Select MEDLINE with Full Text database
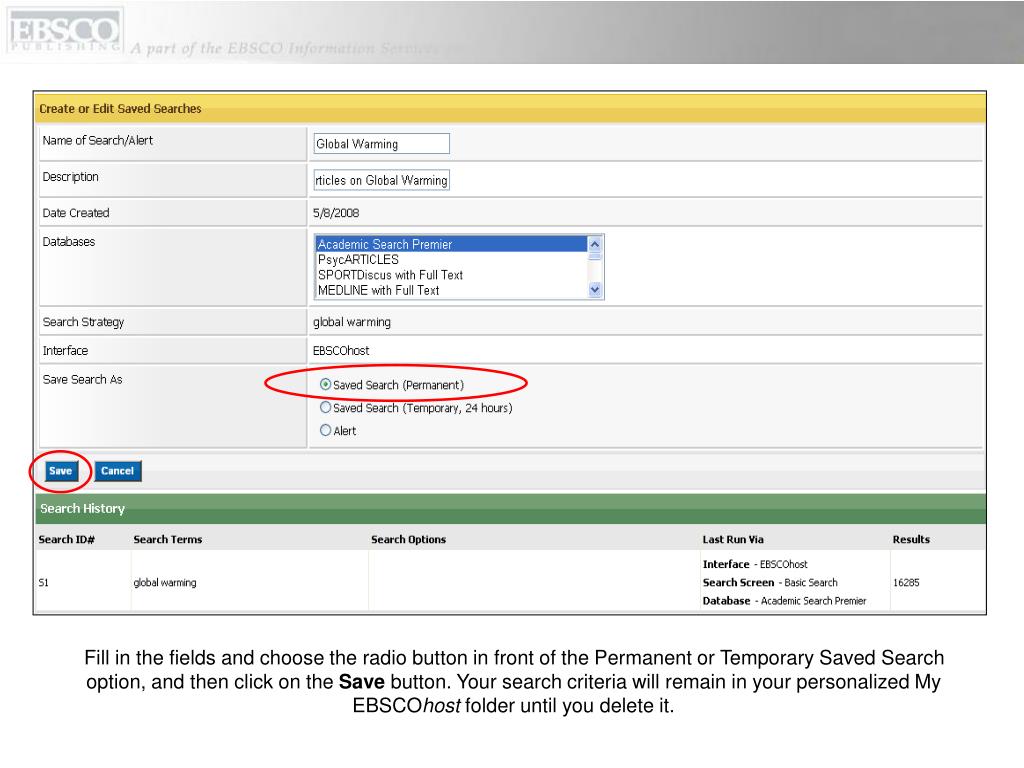This screenshot has width=1024, height=768. pyautogui.click(x=451, y=290)
